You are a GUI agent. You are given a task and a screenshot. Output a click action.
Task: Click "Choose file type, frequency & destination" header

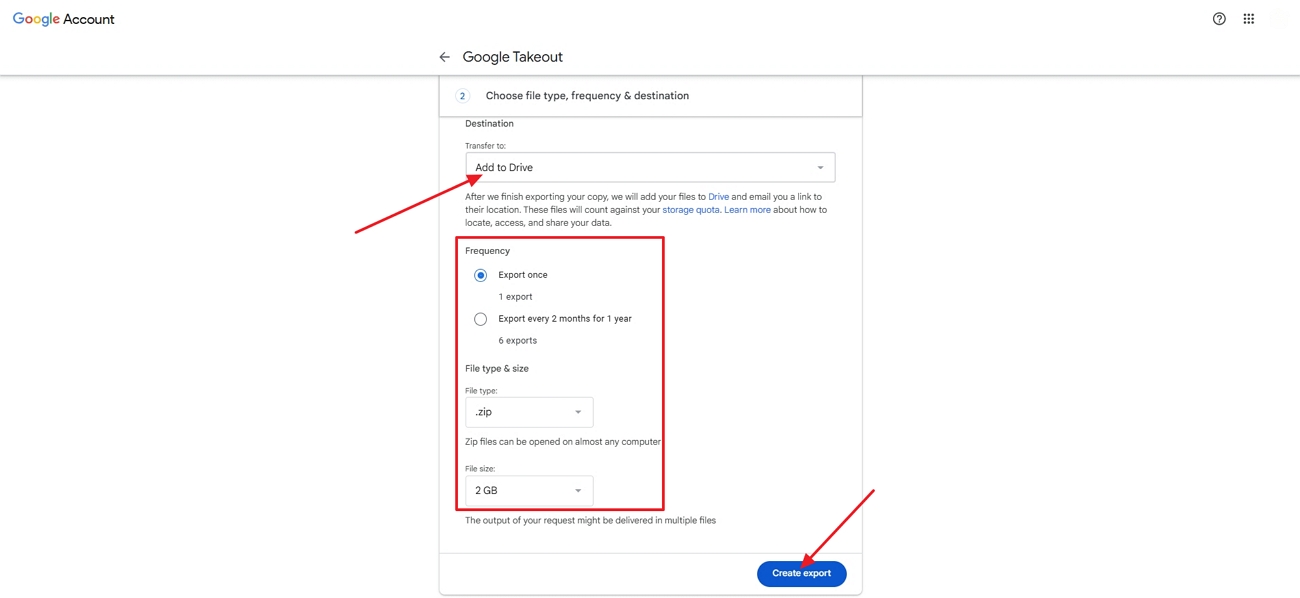(x=587, y=95)
